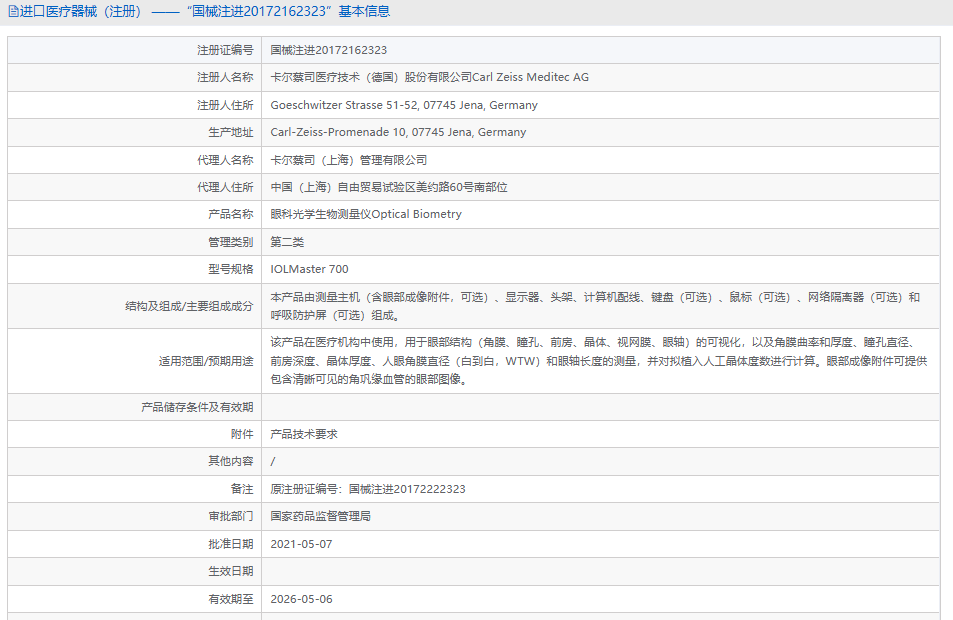Click the 产品名称 label
Viewport: 953px width, 620px height.
pyautogui.click(x=230, y=214)
